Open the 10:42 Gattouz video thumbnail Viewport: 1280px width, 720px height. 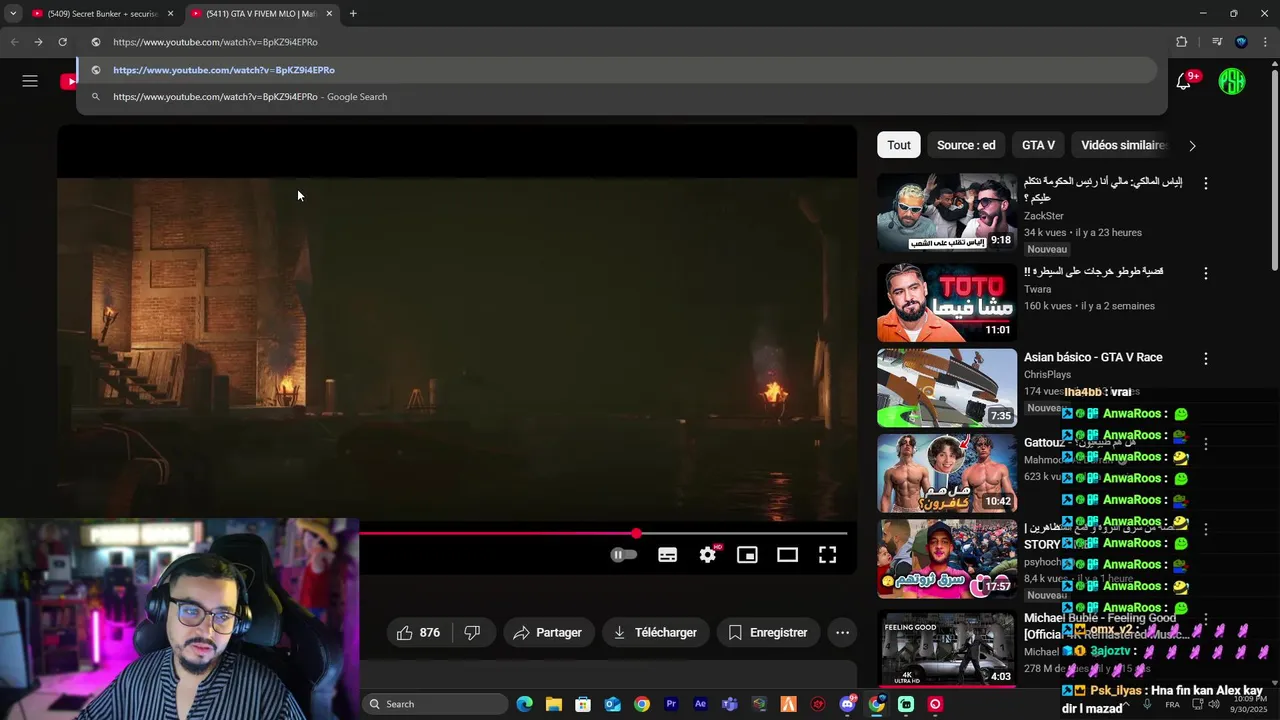947,473
